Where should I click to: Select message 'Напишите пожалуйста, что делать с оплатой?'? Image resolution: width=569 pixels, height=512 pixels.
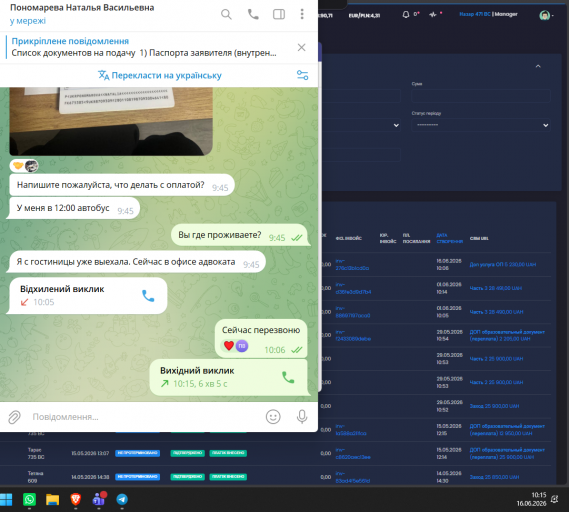122,185
